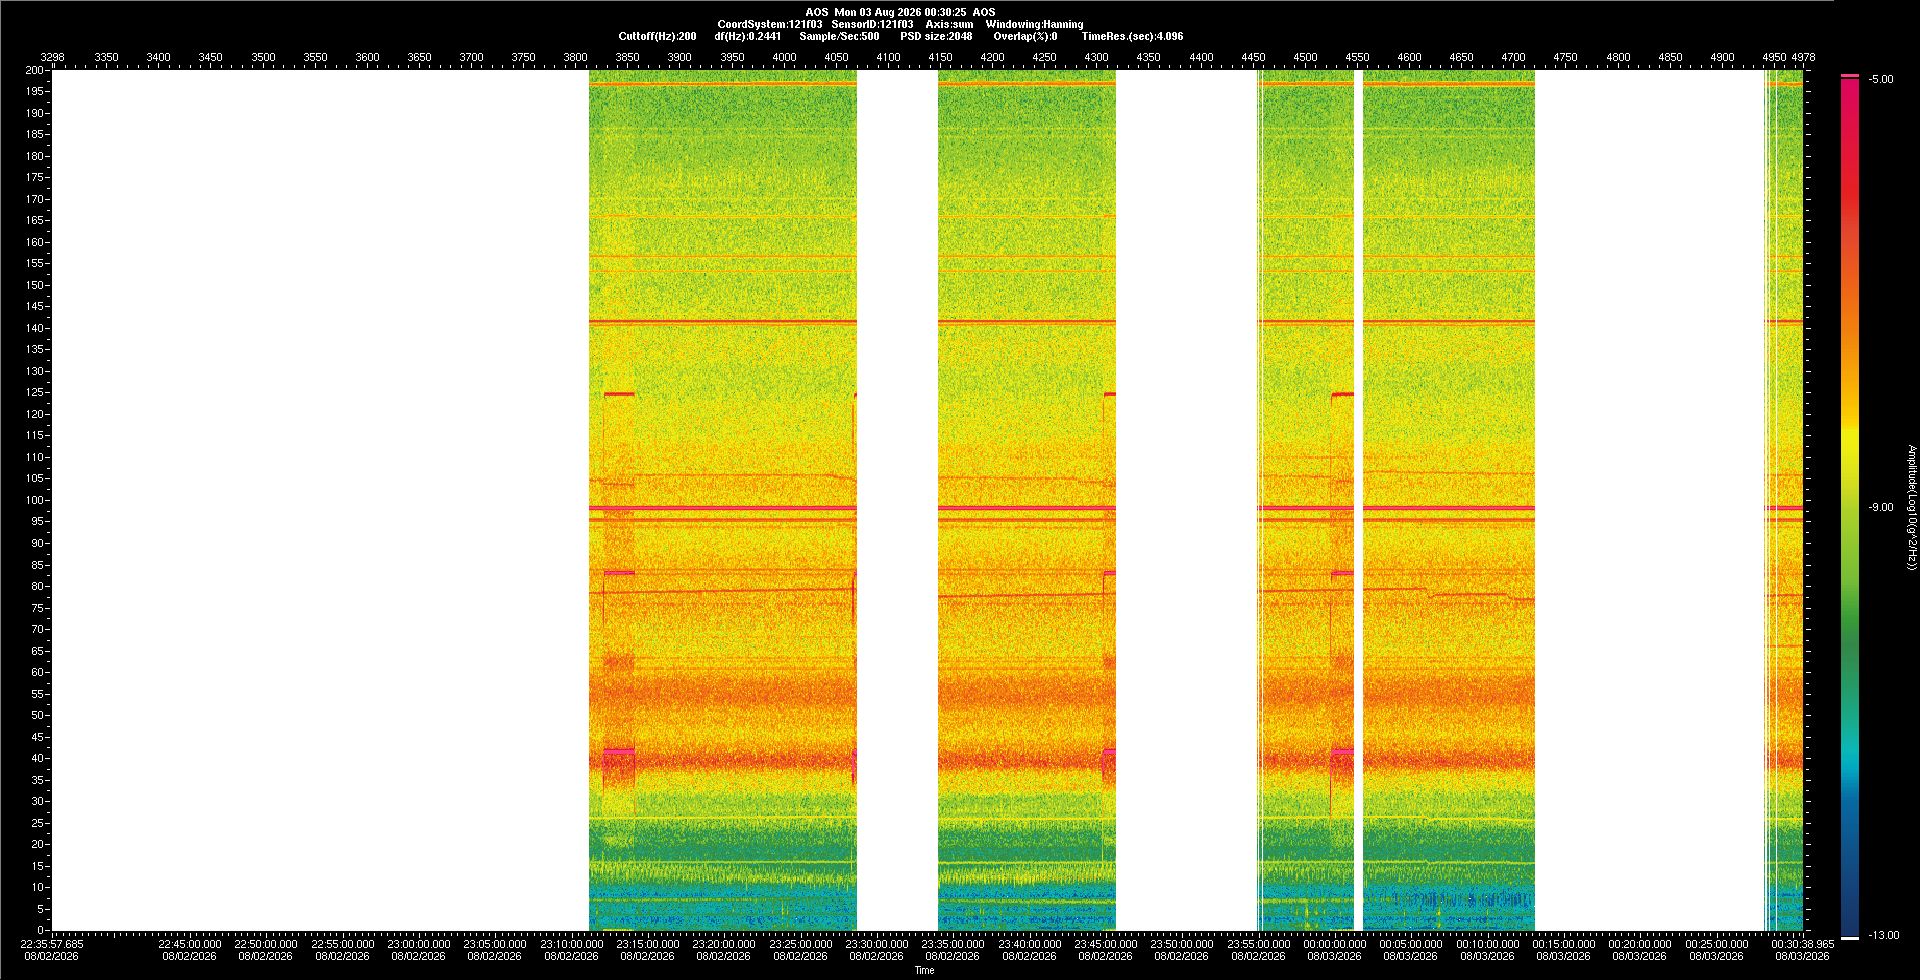Screen dimensions: 1920x980
Task: Click the 00:00:00.000 midnight time label
Action: tap(1334, 944)
